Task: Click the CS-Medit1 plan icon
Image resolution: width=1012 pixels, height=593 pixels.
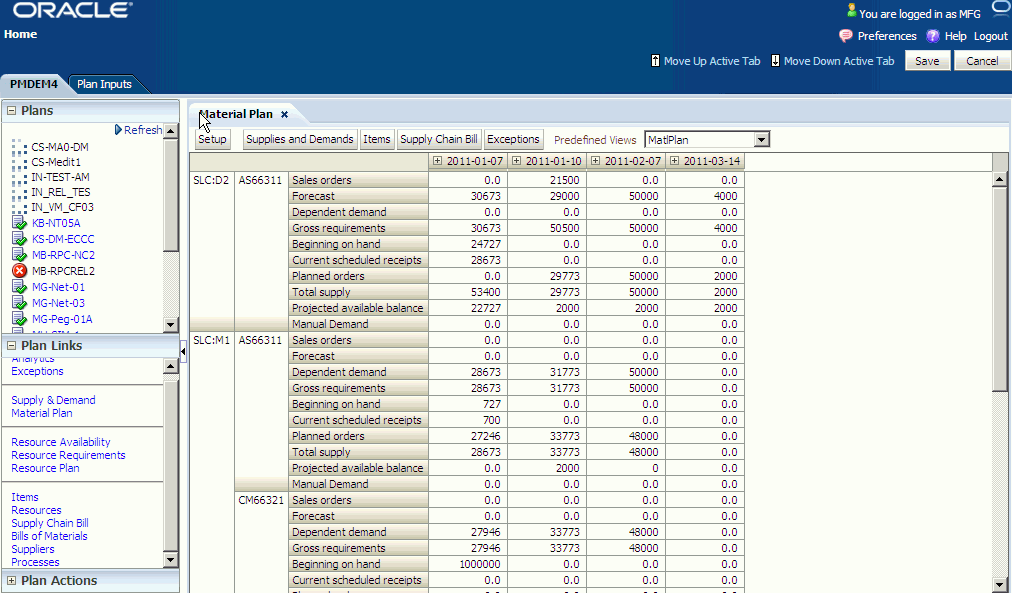Action: point(19,162)
